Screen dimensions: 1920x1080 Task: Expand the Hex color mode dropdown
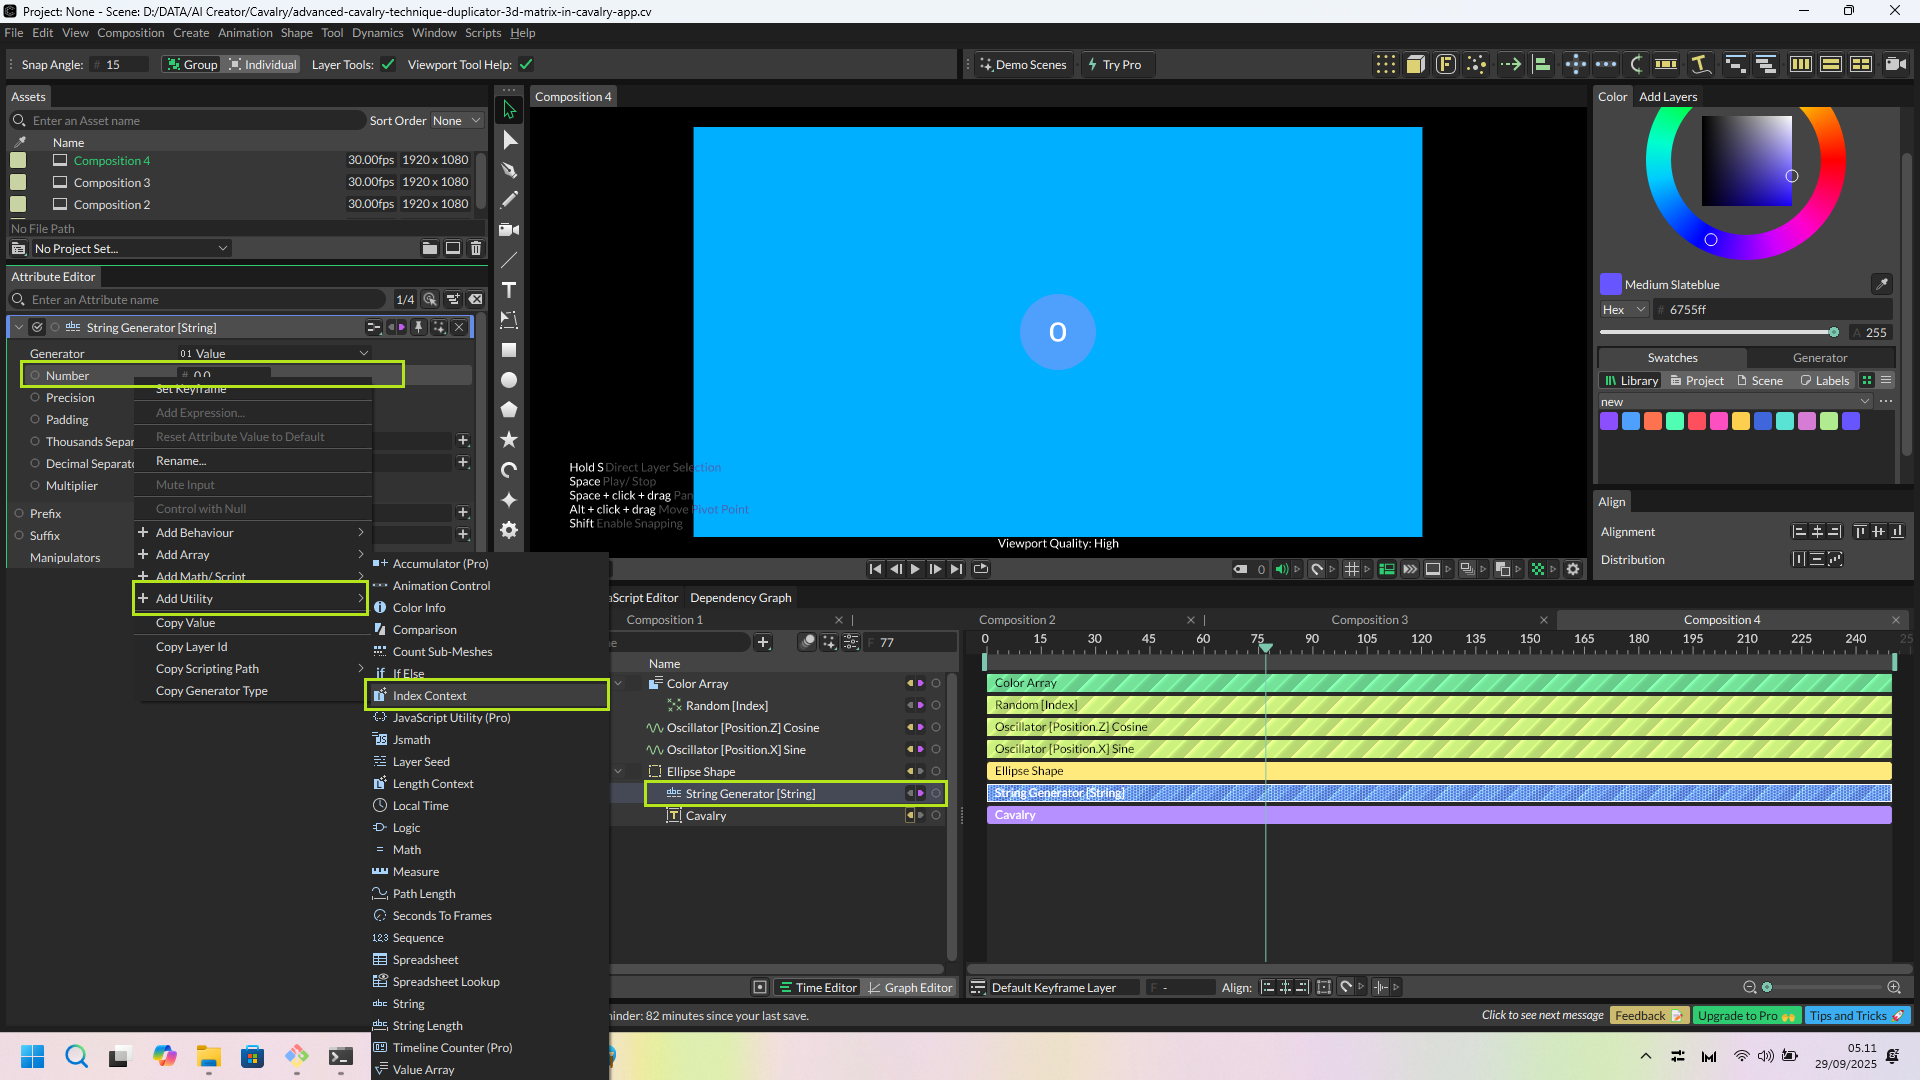click(x=1624, y=310)
